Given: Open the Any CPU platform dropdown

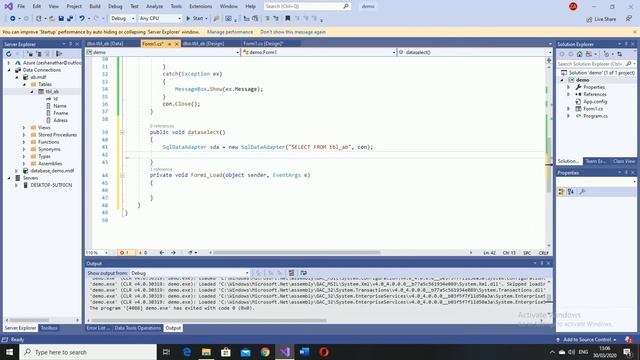Looking at the screenshot, I should 160,18.
